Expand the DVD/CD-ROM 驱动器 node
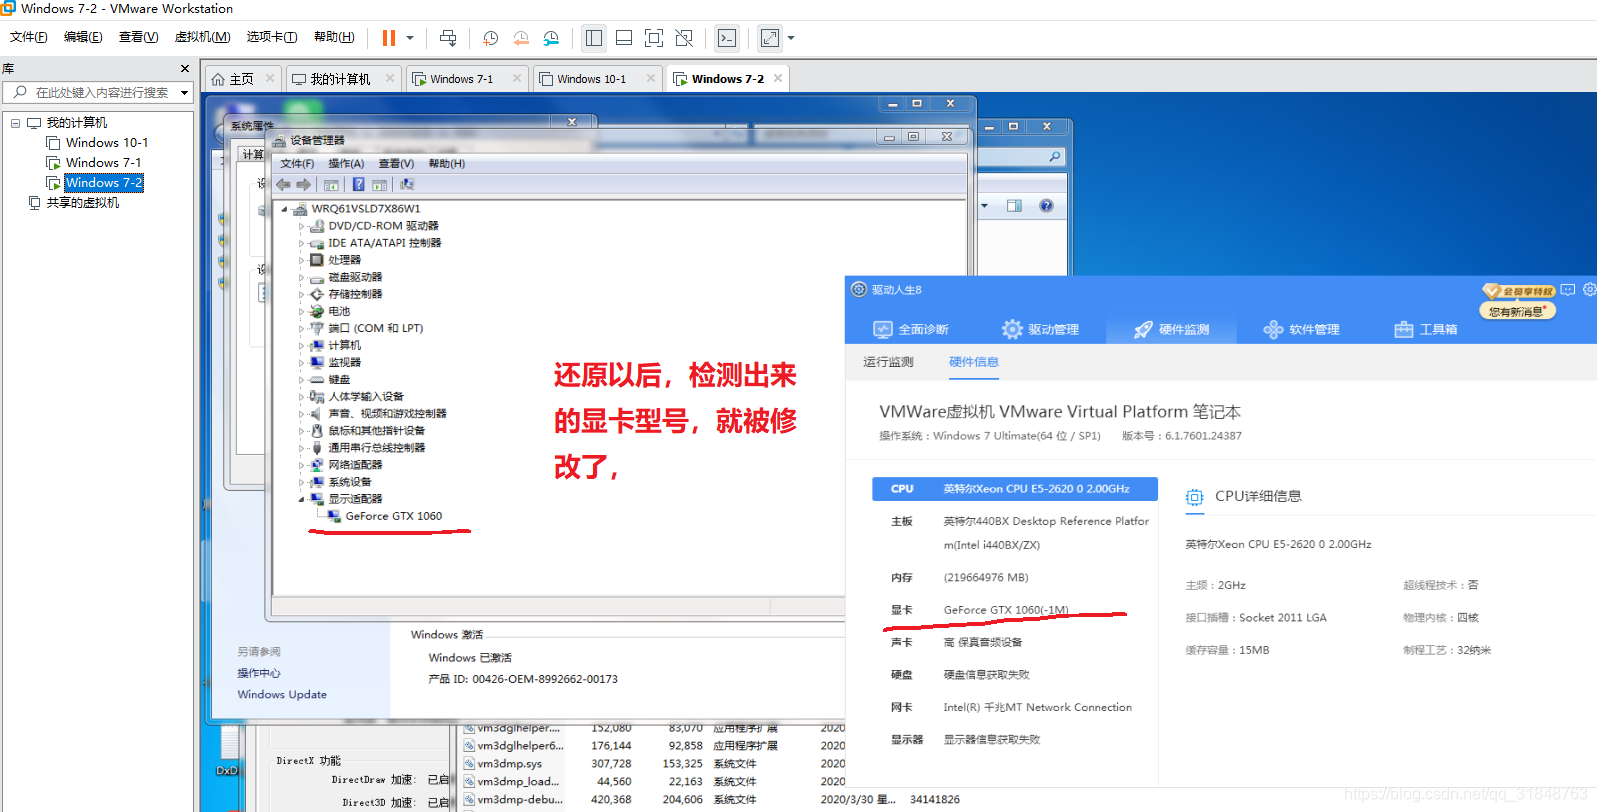 pos(301,226)
